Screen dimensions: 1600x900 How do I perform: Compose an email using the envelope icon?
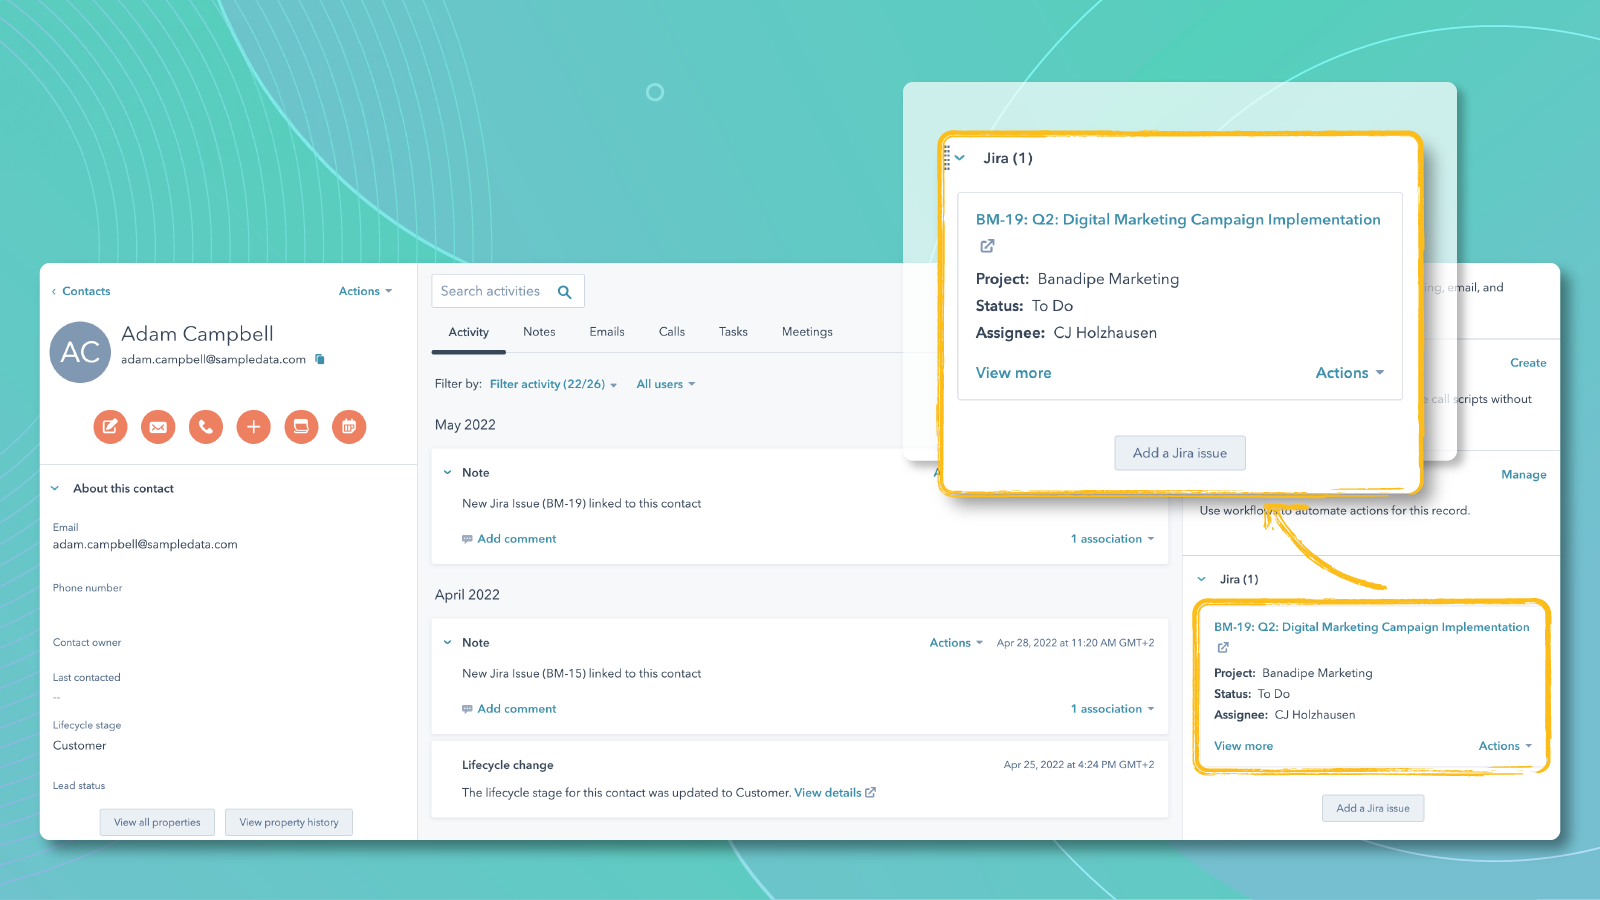click(158, 427)
